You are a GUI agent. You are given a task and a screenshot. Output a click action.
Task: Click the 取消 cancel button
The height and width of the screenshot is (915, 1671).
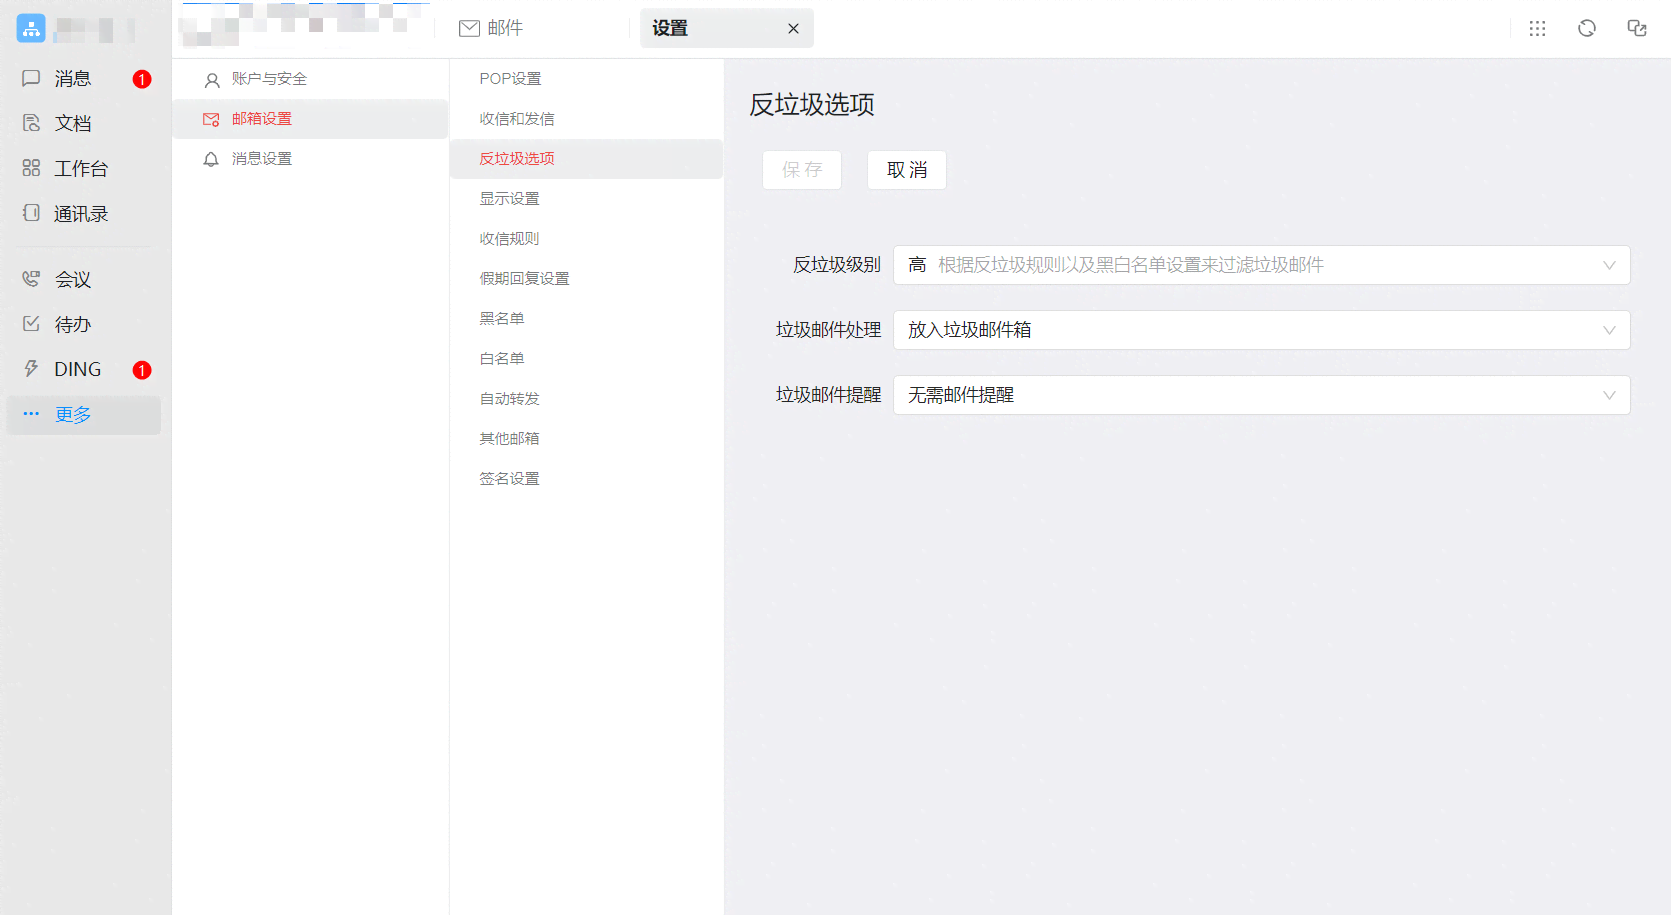(x=907, y=170)
